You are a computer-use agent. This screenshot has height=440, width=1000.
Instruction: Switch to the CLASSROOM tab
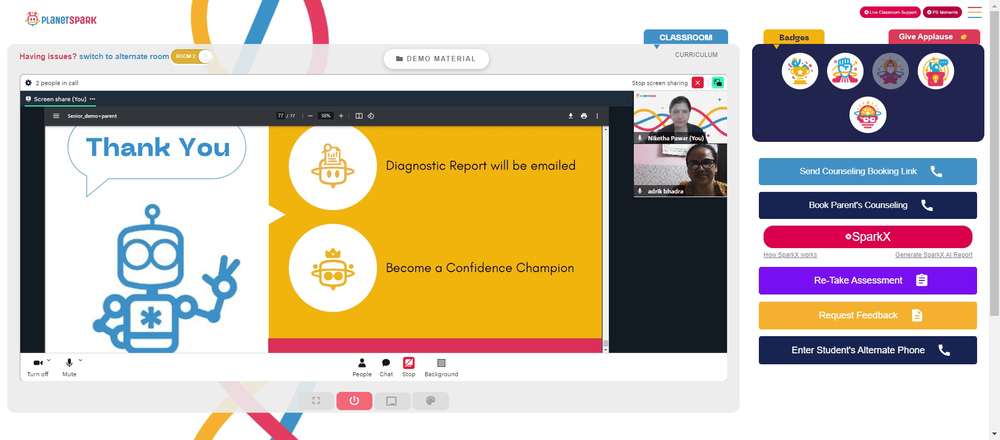[x=686, y=38]
